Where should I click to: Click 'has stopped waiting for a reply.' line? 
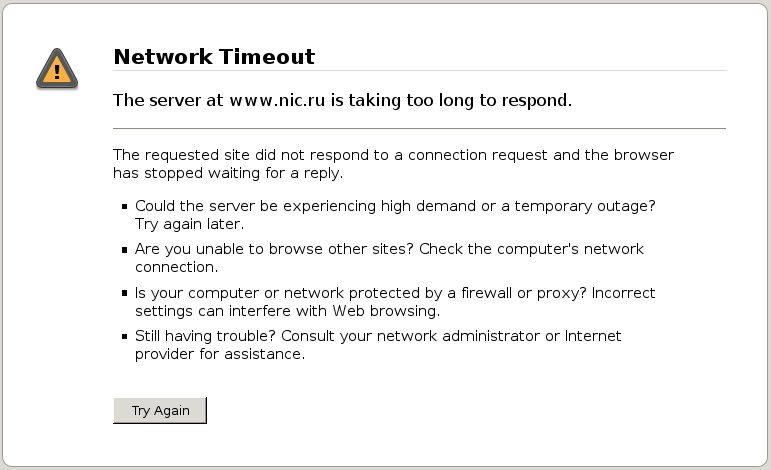(228, 173)
